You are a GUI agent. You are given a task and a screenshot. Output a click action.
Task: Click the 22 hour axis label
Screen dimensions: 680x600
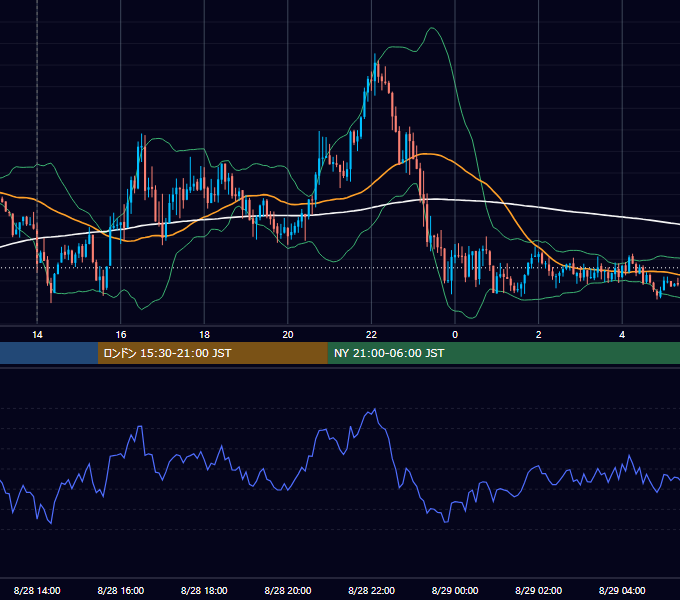[371, 334]
